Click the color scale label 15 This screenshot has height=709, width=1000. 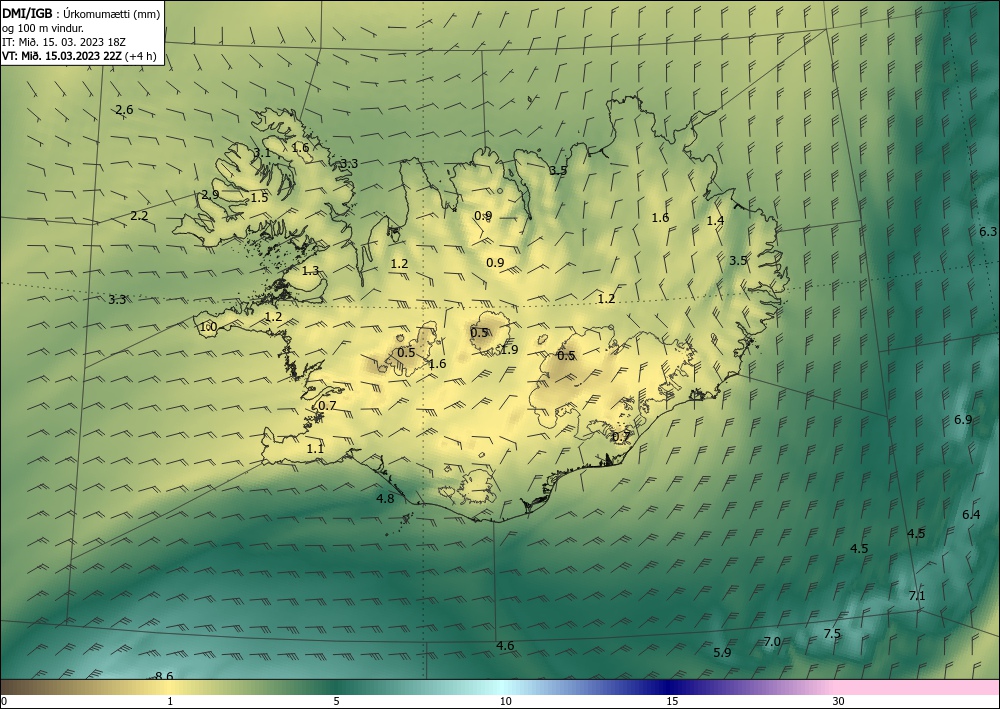[x=672, y=702]
